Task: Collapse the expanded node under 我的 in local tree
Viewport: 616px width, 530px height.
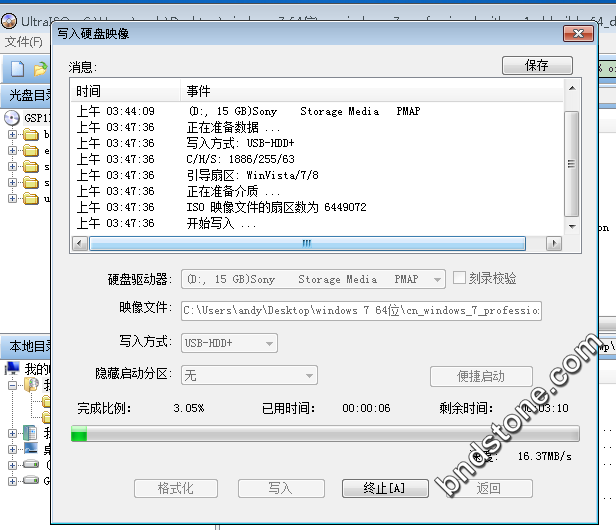Action: click(12, 385)
